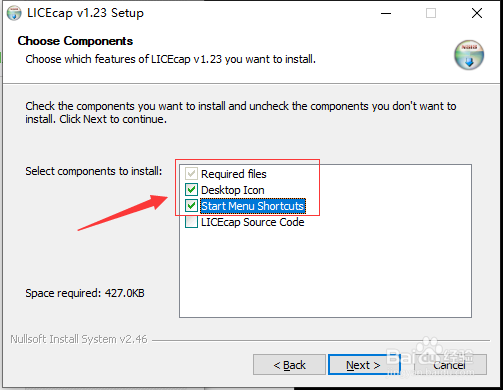
Task: Click the NSIS logo in the header
Action: click(x=469, y=55)
